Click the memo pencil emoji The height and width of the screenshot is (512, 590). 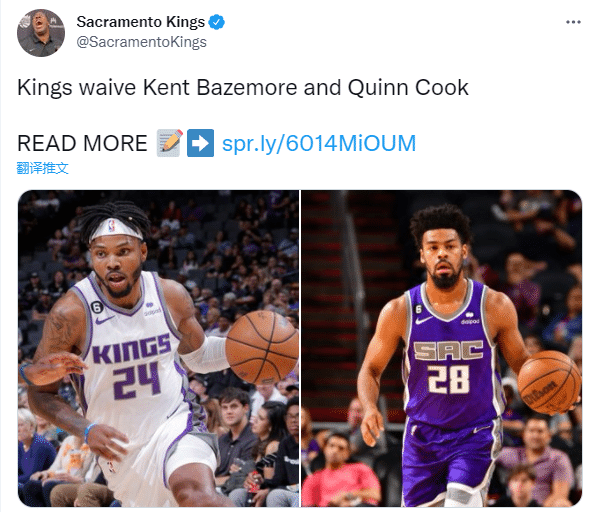tap(170, 143)
